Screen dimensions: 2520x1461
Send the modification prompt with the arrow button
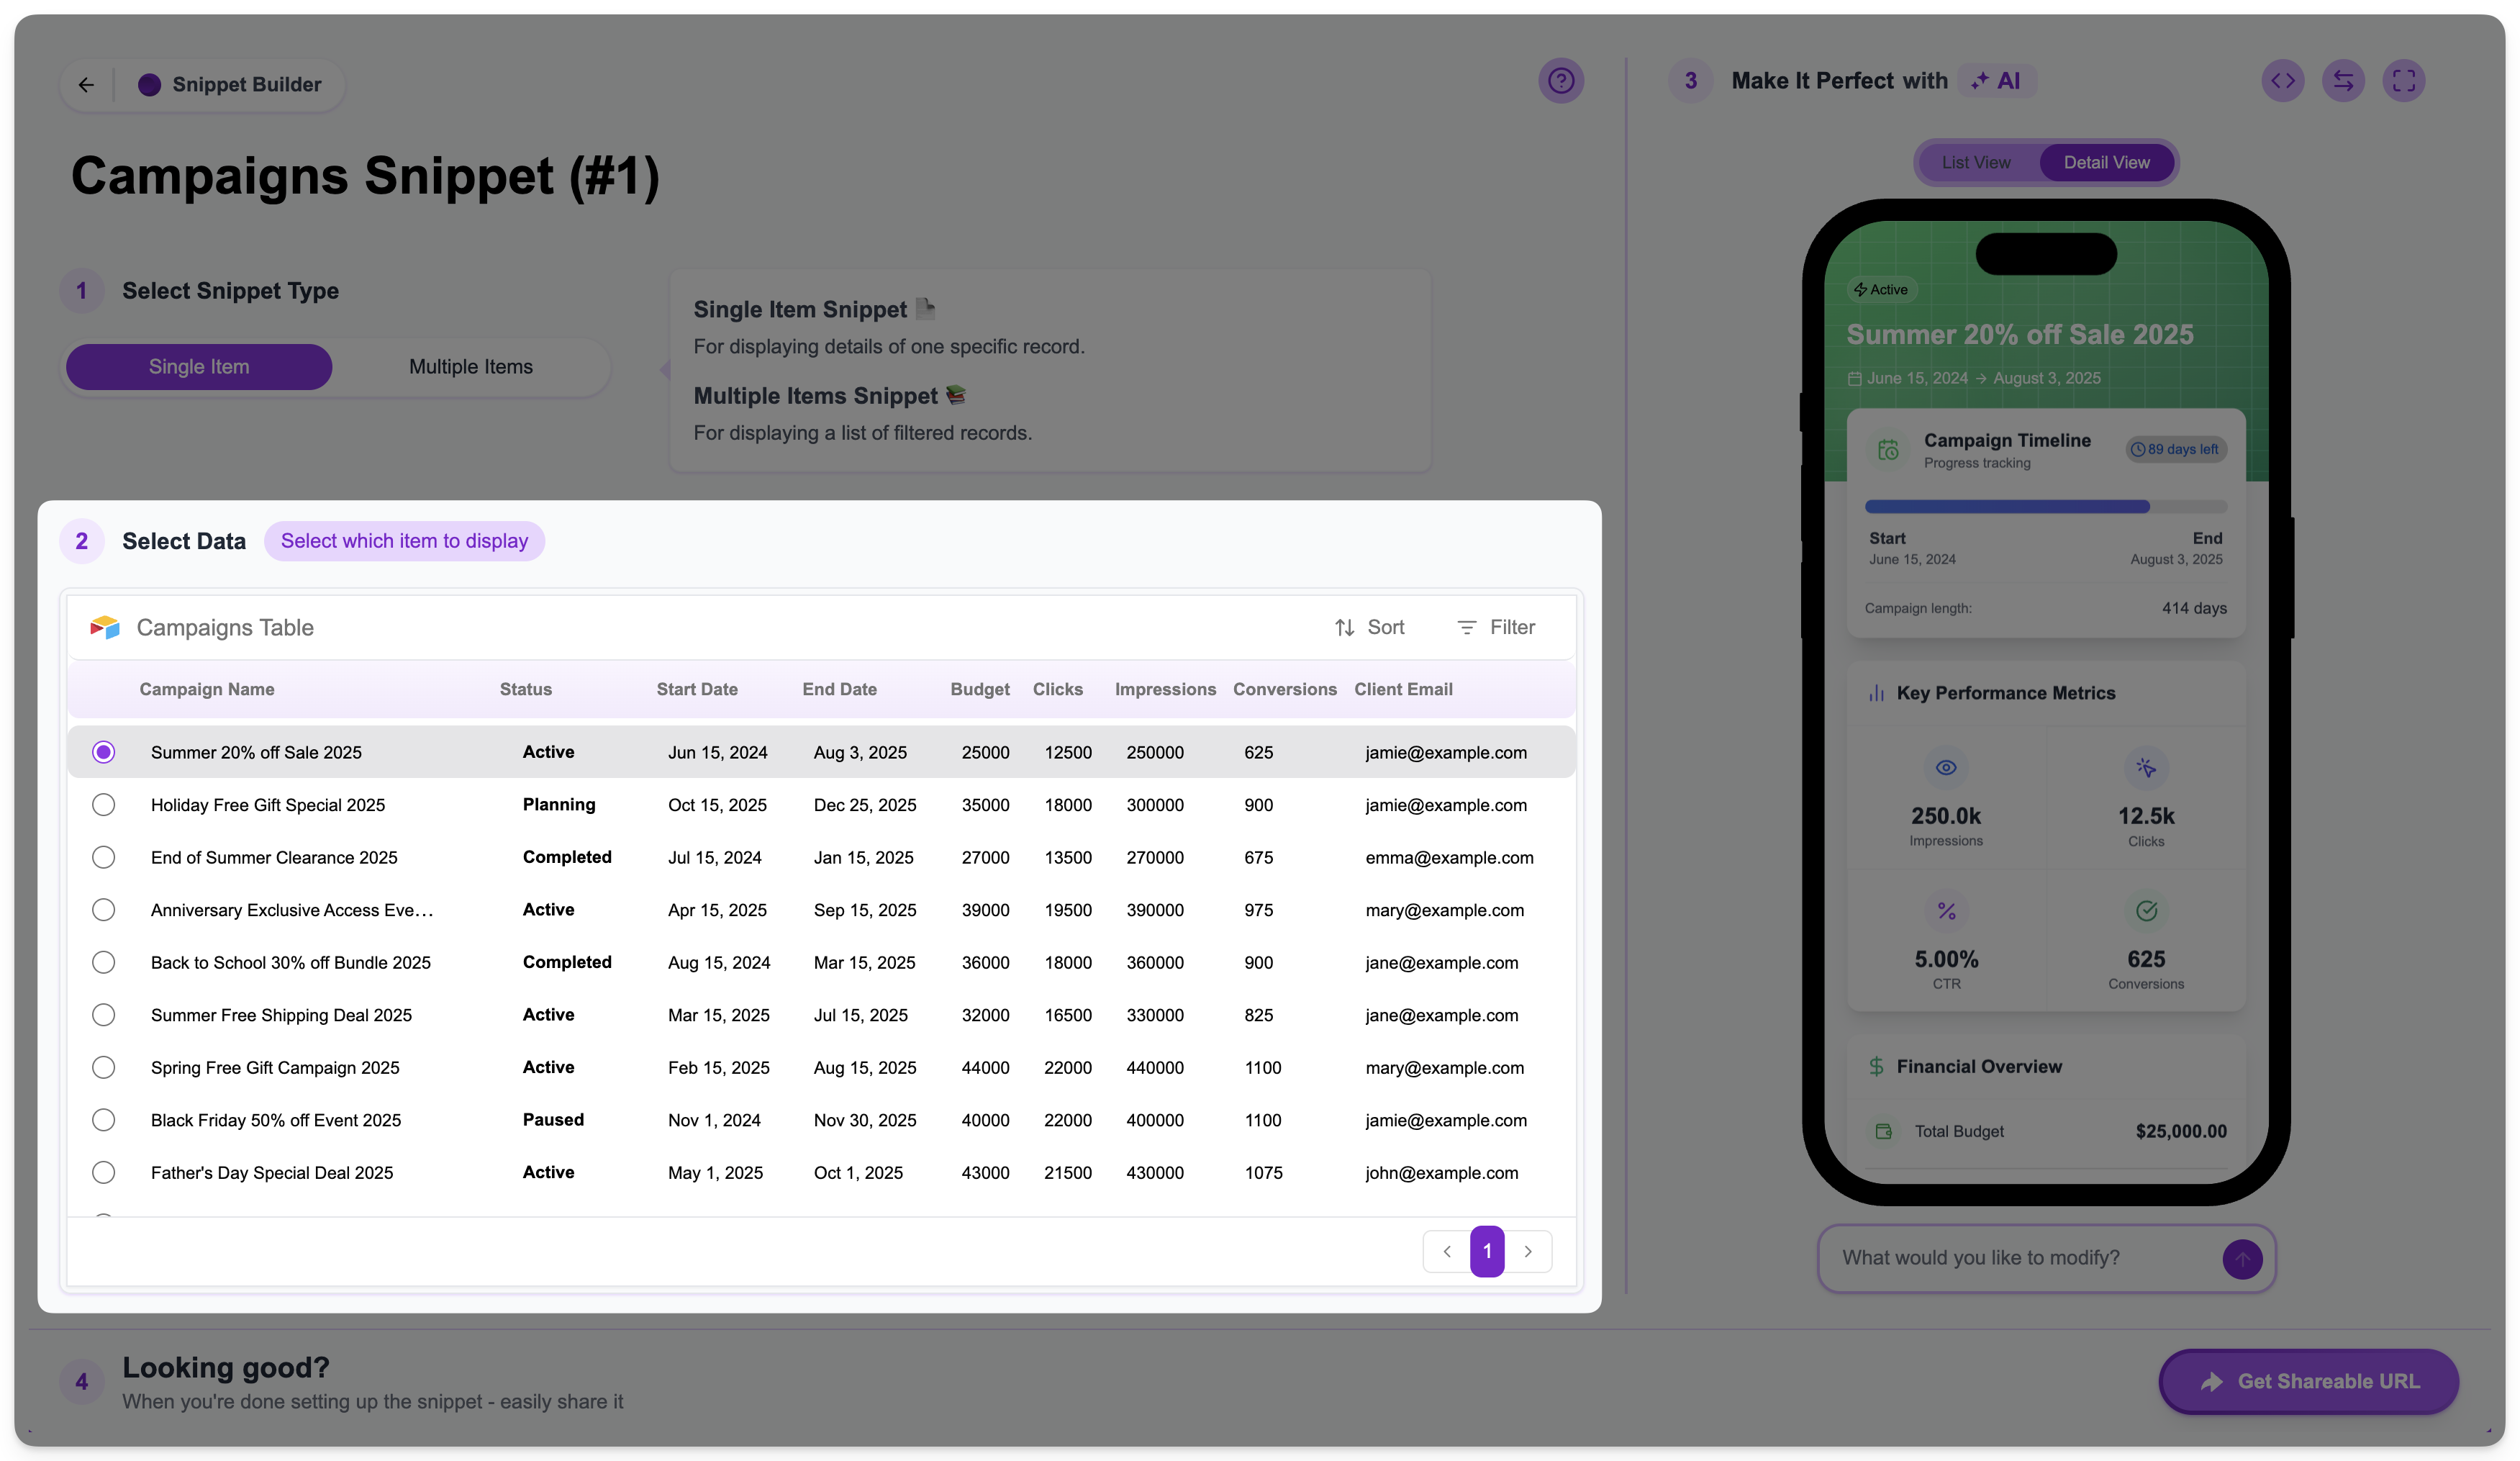point(2241,1258)
